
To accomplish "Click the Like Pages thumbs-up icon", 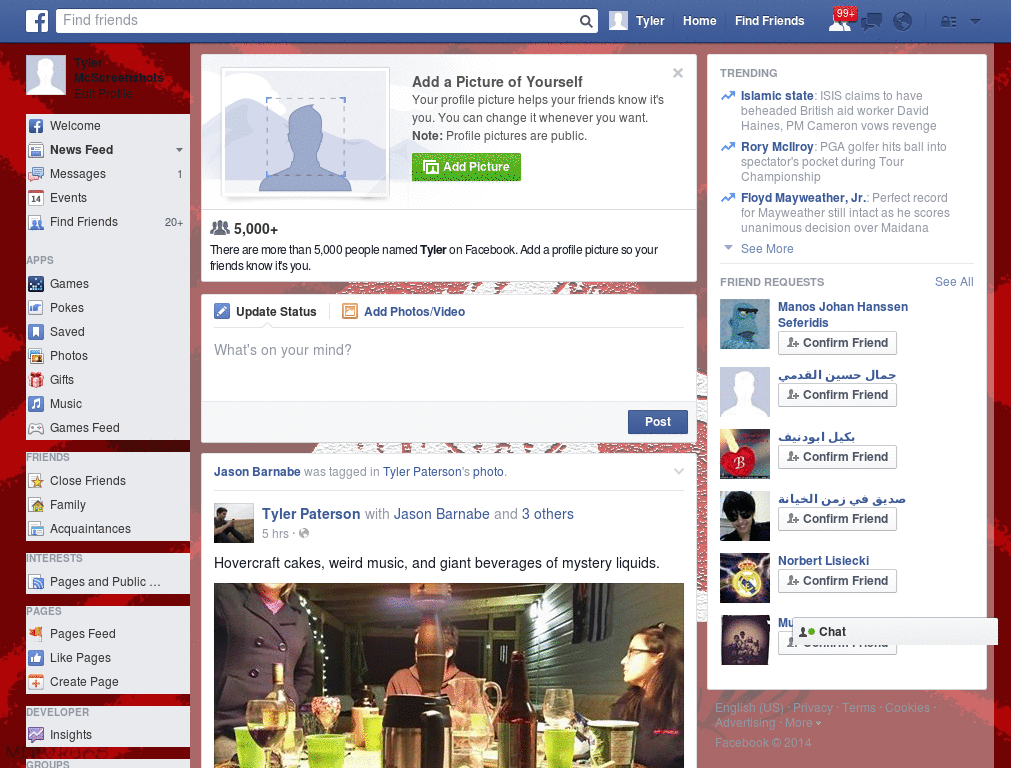I will [x=37, y=658].
